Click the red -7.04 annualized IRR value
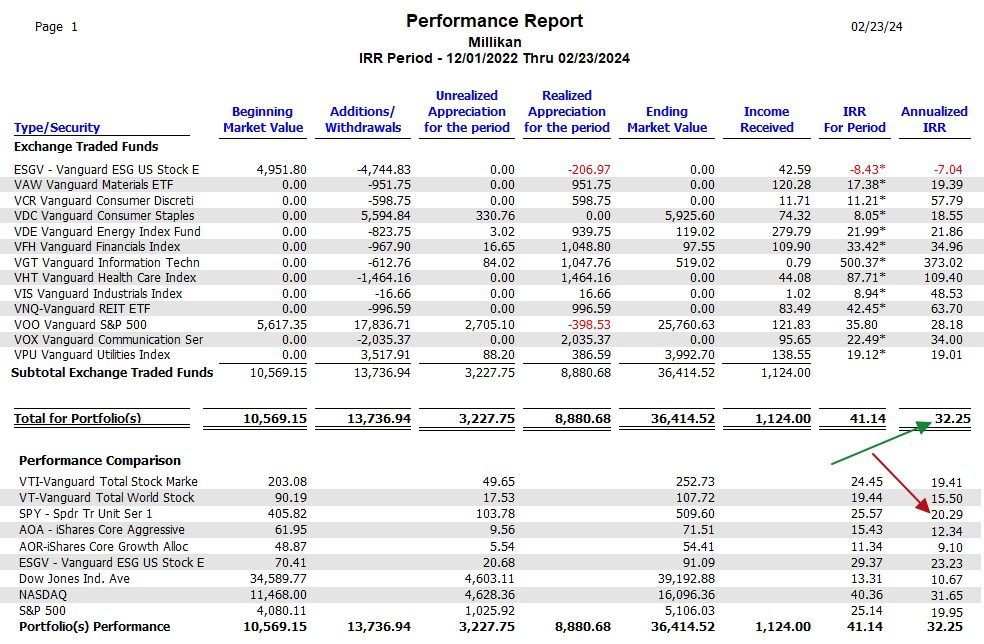The height and width of the screenshot is (644, 984). 948,169
